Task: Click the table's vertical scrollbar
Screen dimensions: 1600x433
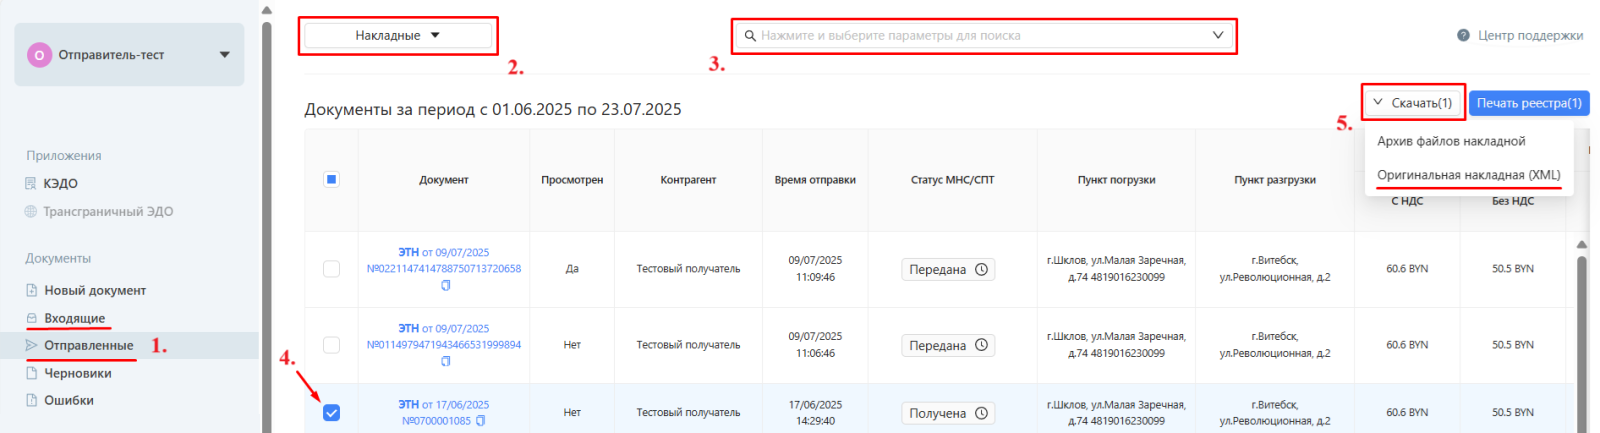Action: 1581,340
